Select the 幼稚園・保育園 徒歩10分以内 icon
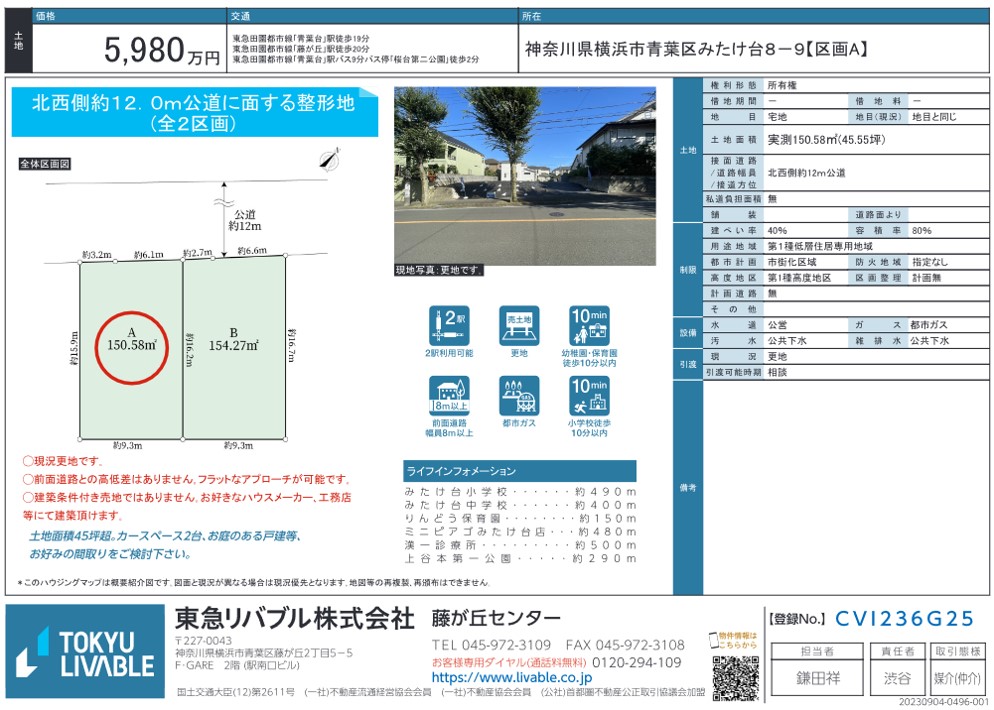 [589, 327]
